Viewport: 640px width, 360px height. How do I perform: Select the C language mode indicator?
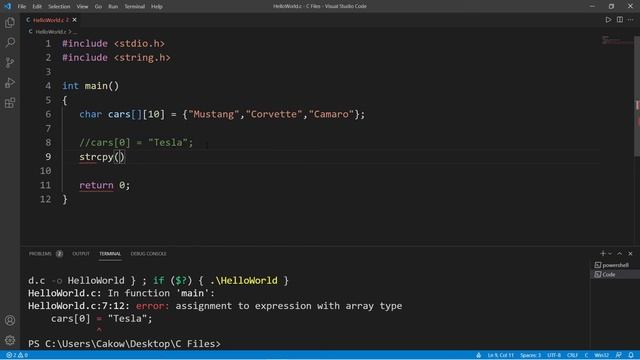586,355
